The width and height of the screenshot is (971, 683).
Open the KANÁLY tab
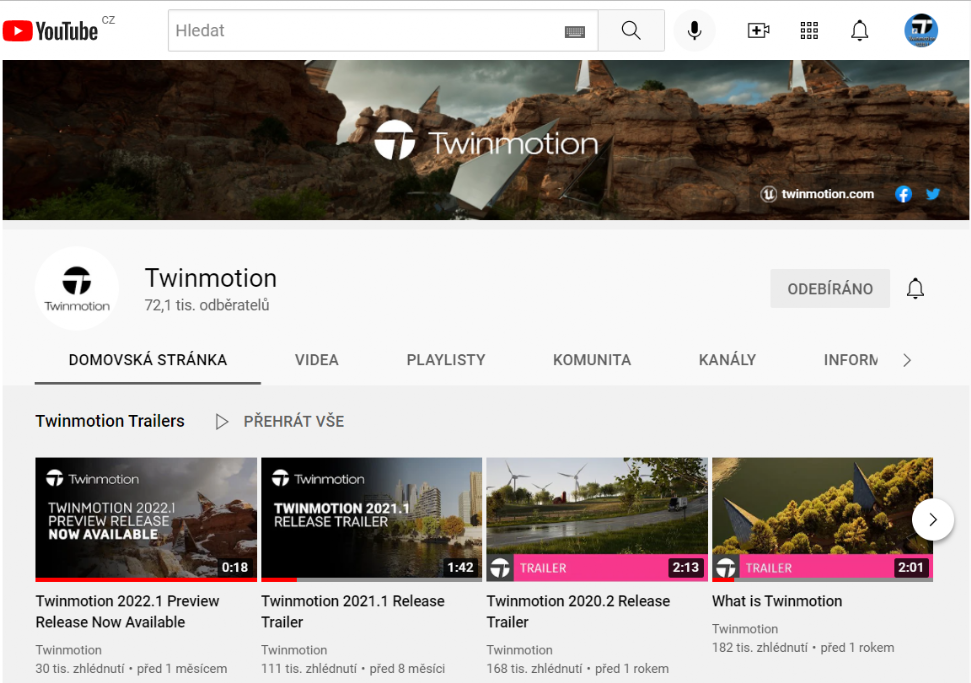pos(727,360)
